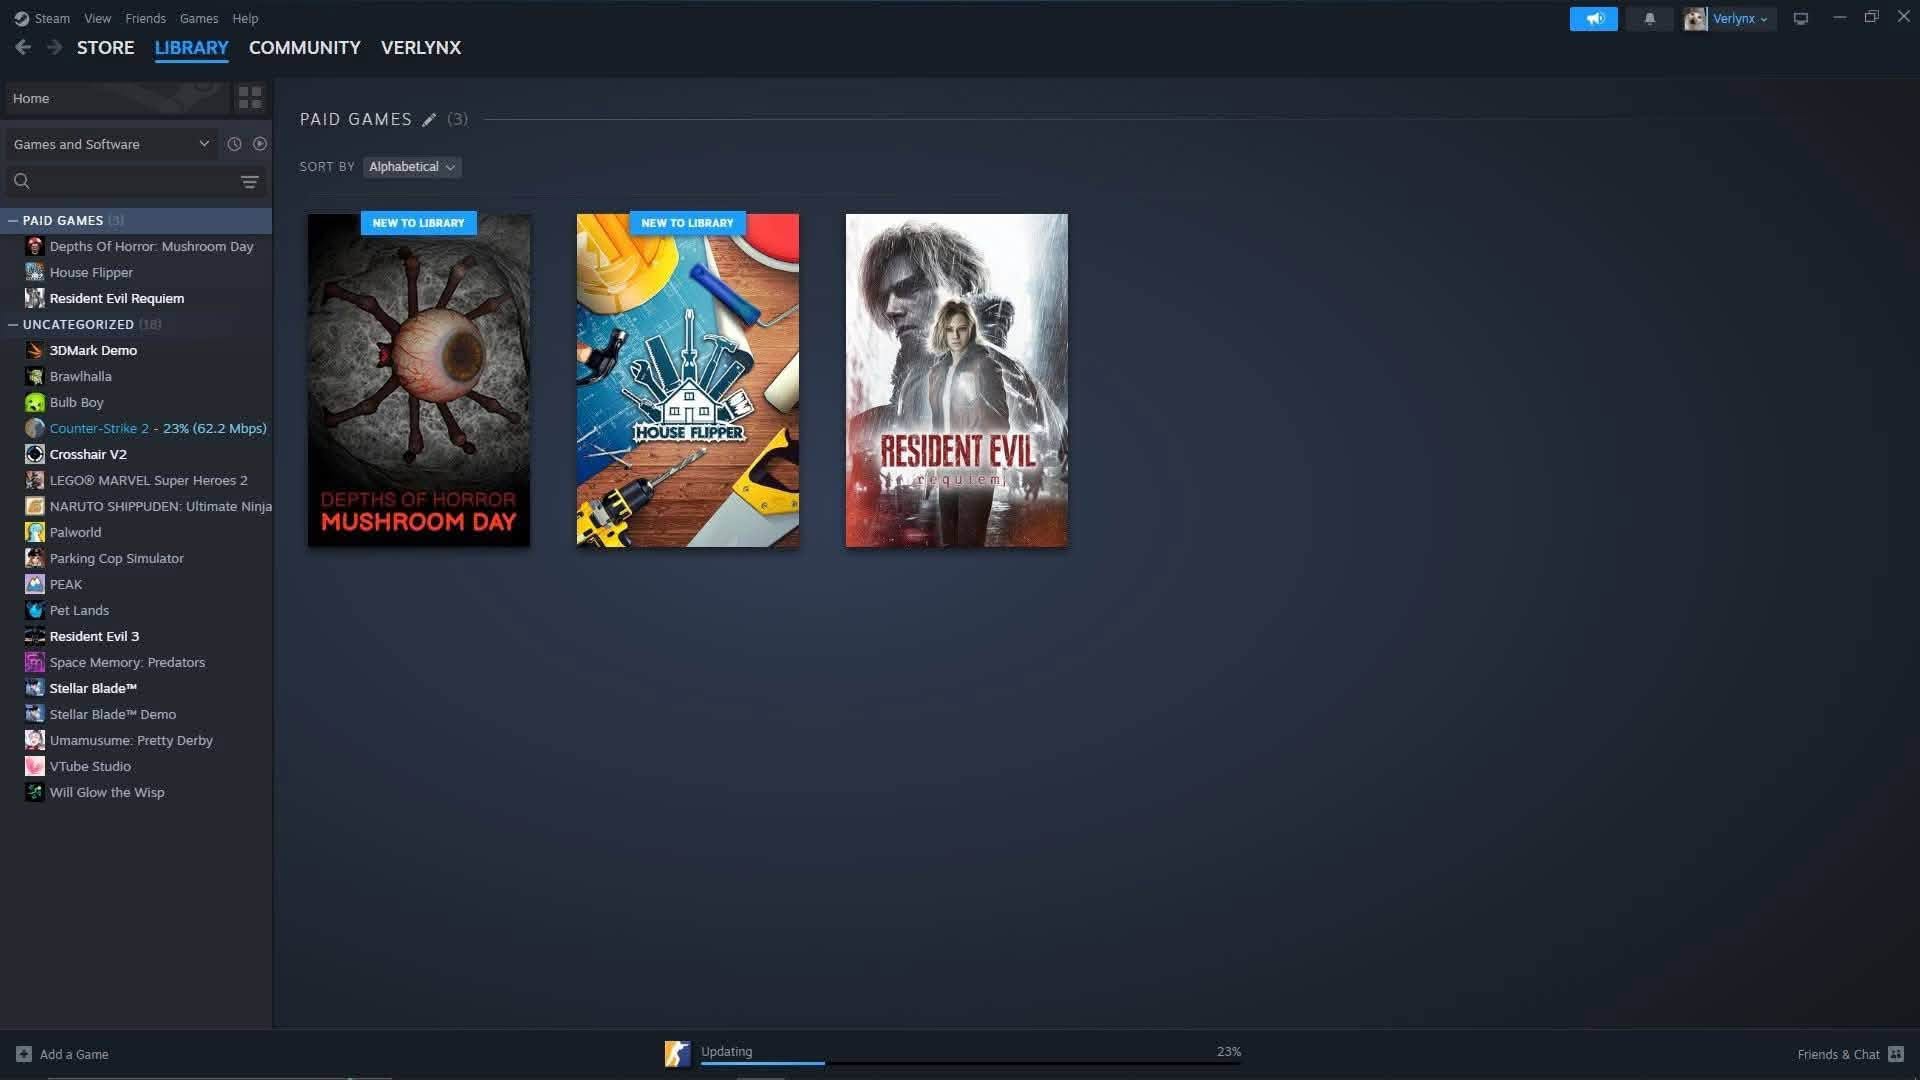Click the Add a Game plus icon

24,1054
